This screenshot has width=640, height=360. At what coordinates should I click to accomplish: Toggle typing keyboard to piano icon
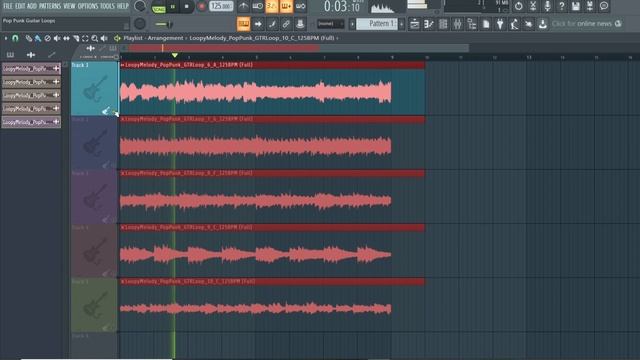click(243, 24)
